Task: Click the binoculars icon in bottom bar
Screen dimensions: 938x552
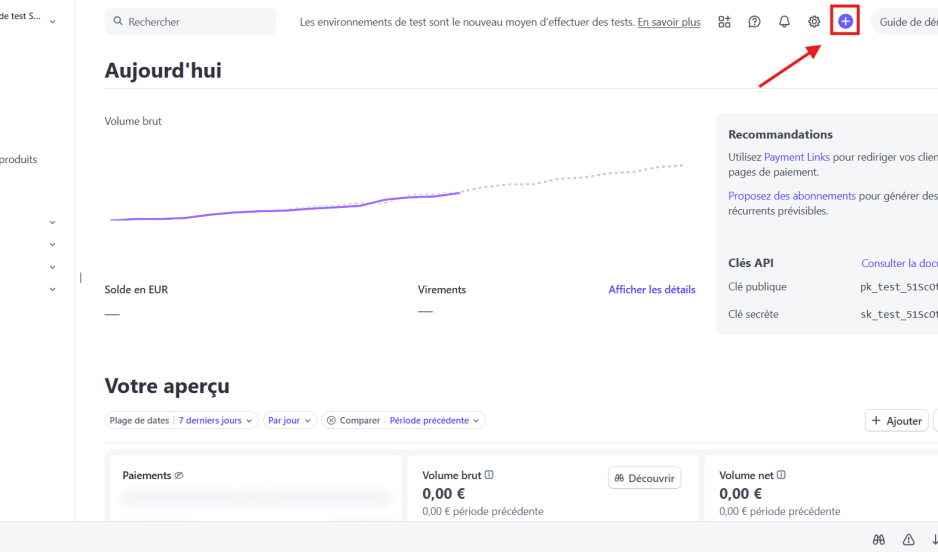Action: point(878,539)
